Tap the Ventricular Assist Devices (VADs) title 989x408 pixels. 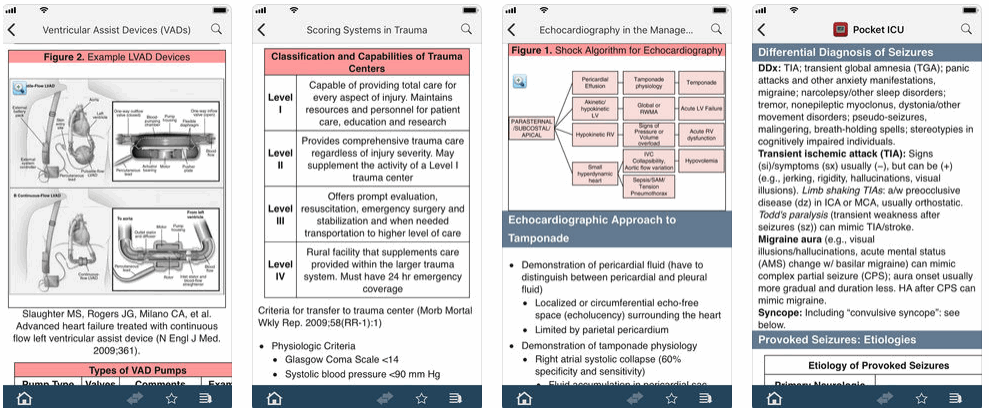coord(117,30)
